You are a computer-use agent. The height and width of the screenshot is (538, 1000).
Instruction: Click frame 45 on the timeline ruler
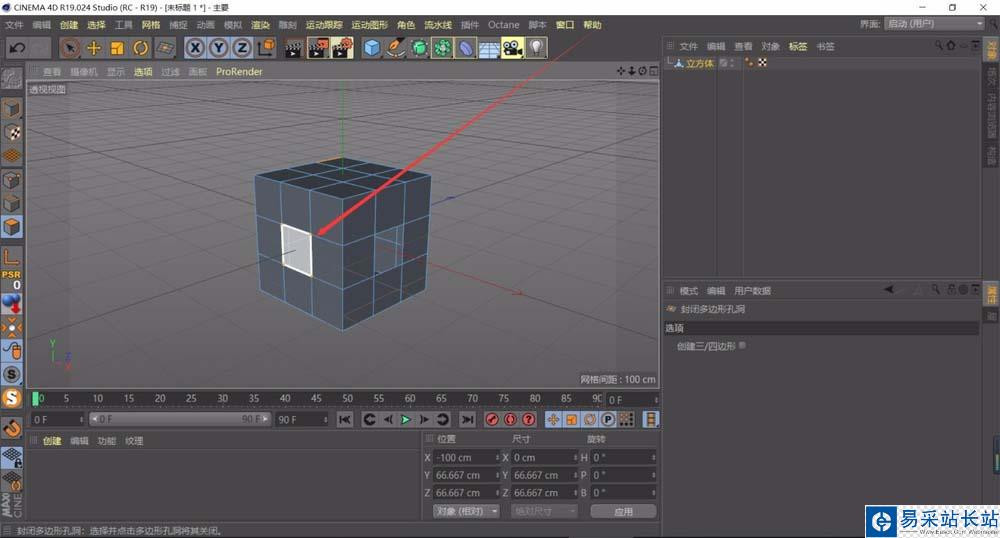[x=316, y=398]
